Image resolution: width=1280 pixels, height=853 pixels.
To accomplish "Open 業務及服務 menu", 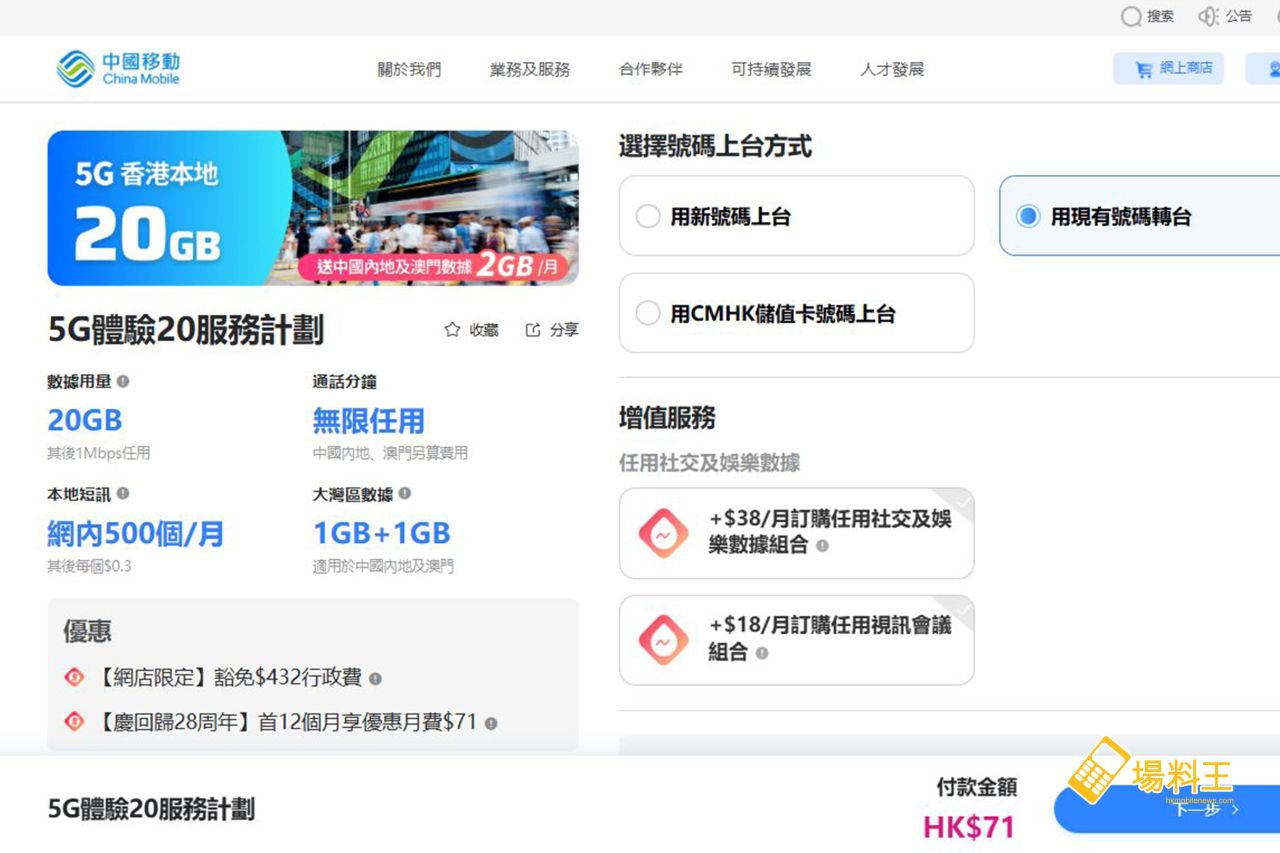I will (x=529, y=70).
